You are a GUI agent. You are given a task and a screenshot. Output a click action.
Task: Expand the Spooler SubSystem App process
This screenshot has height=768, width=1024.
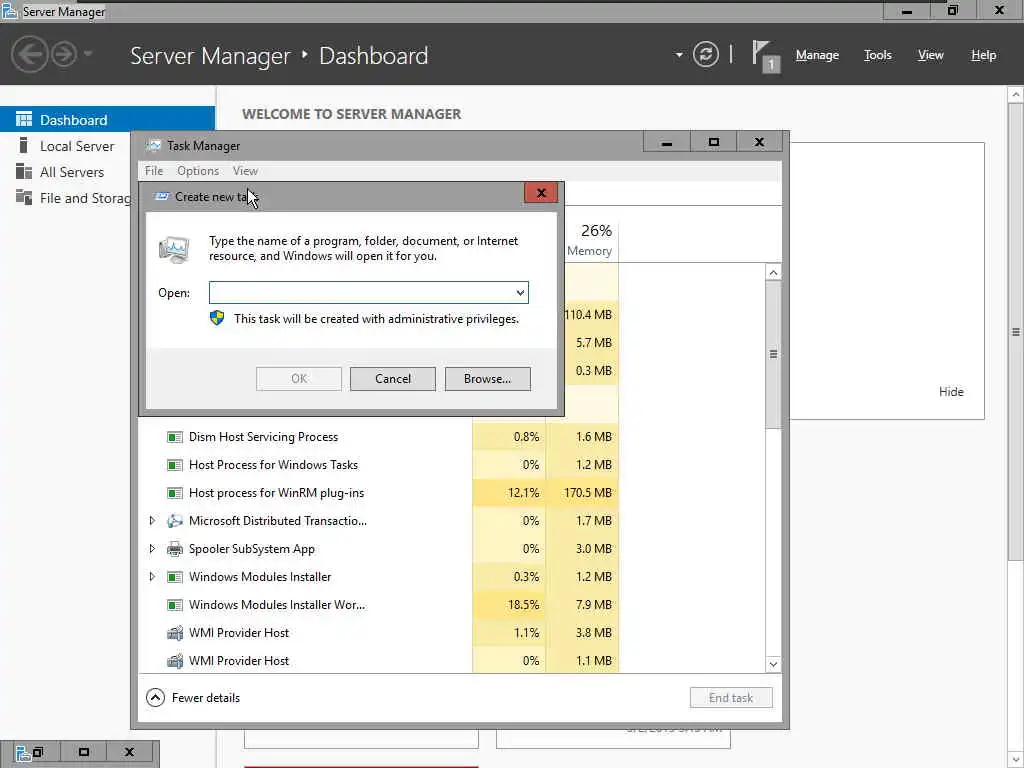[x=152, y=549]
